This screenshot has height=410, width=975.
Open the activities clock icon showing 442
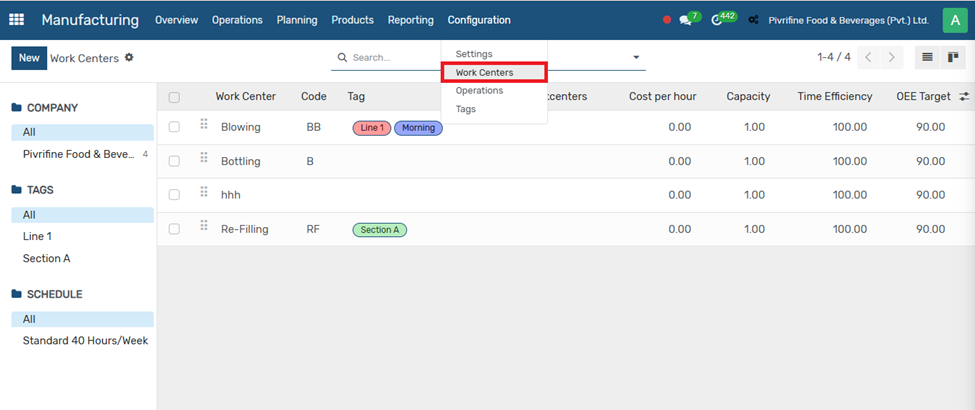click(718, 20)
